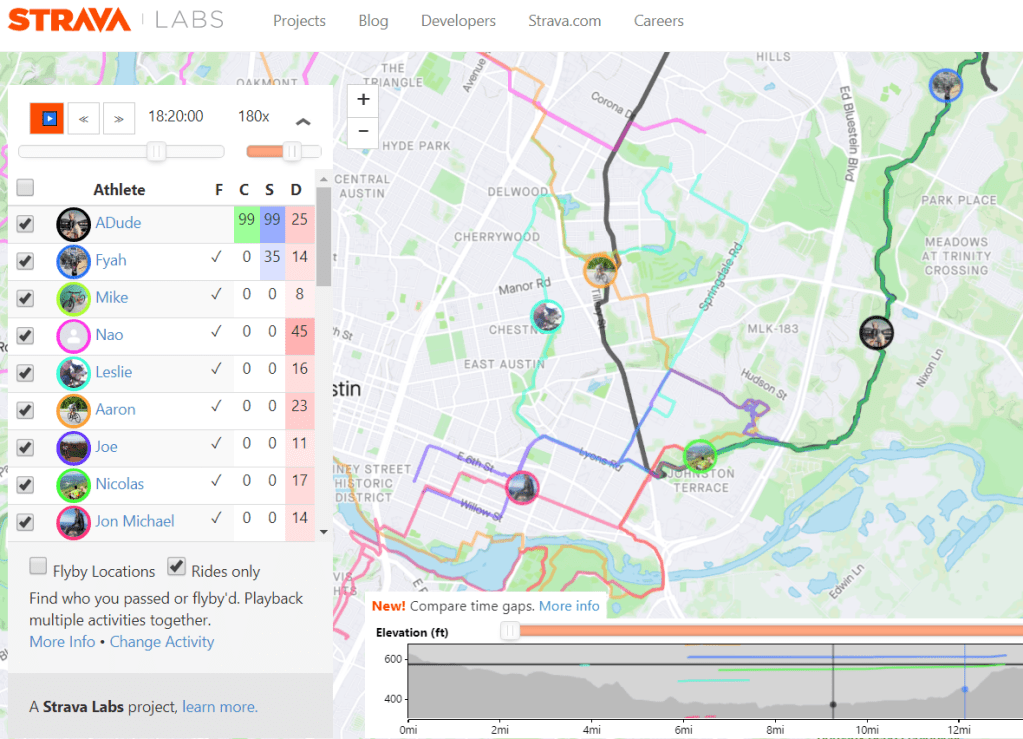Click the rewind double-arrow button

tap(83, 118)
